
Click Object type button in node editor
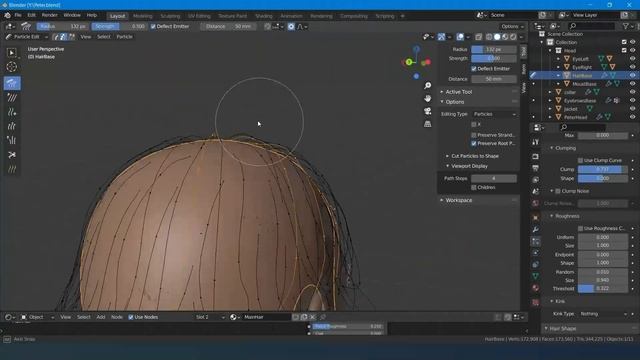(x=37, y=317)
